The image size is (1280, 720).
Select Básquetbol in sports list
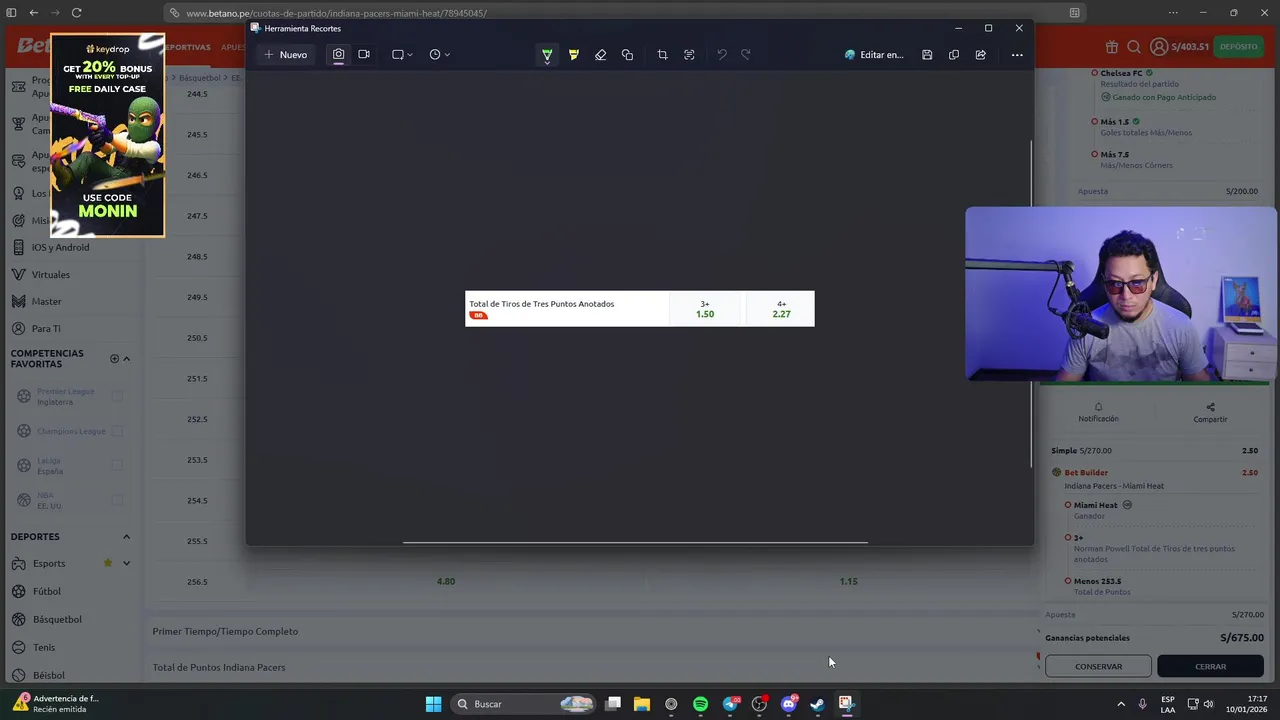click(57, 619)
